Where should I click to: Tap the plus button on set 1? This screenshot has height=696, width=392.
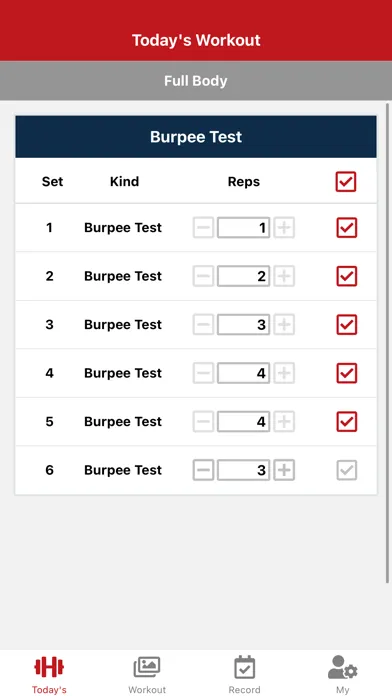(x=284, y=228)
